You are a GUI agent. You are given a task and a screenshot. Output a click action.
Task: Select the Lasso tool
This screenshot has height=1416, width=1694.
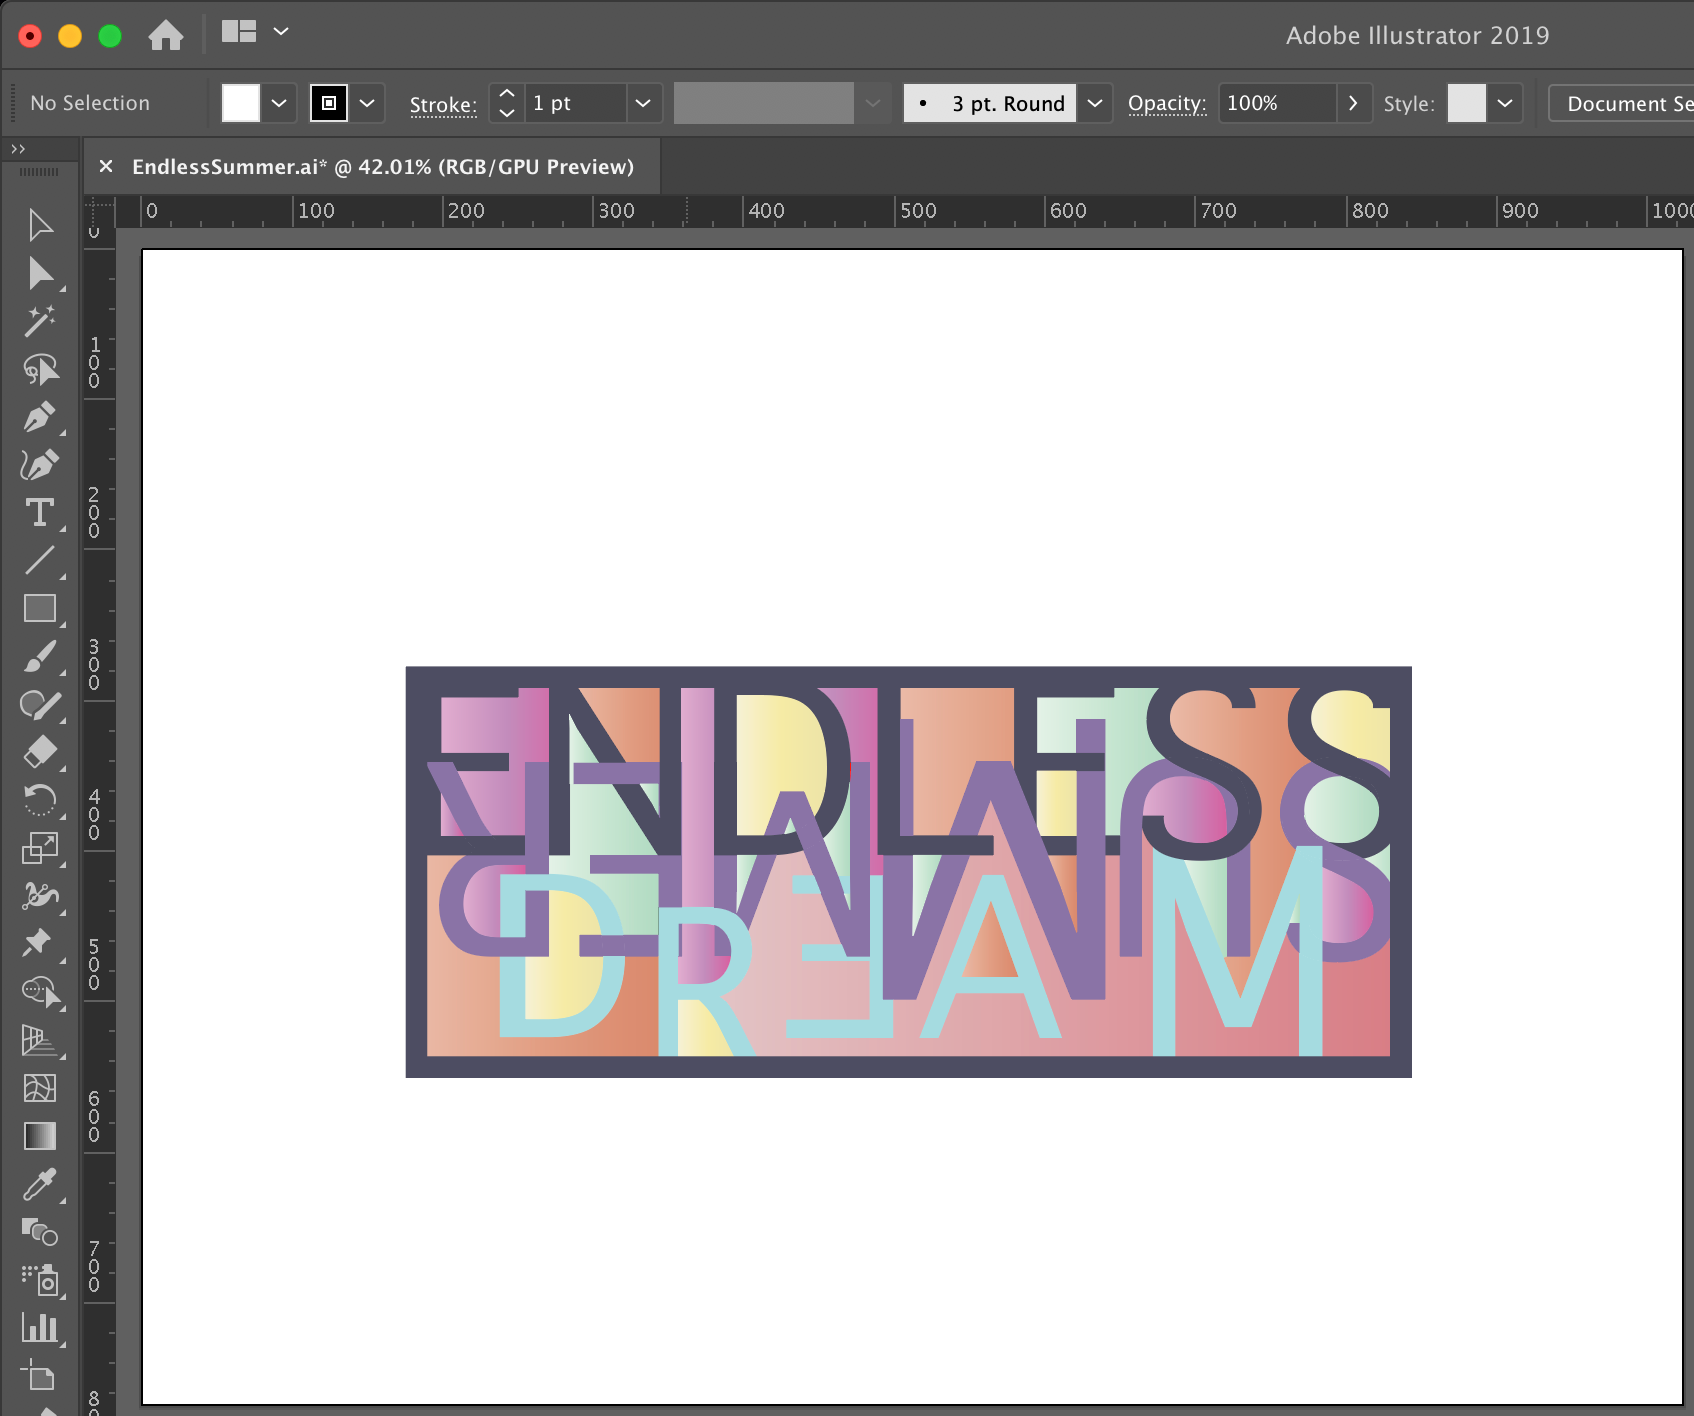[x=40, y=369]
